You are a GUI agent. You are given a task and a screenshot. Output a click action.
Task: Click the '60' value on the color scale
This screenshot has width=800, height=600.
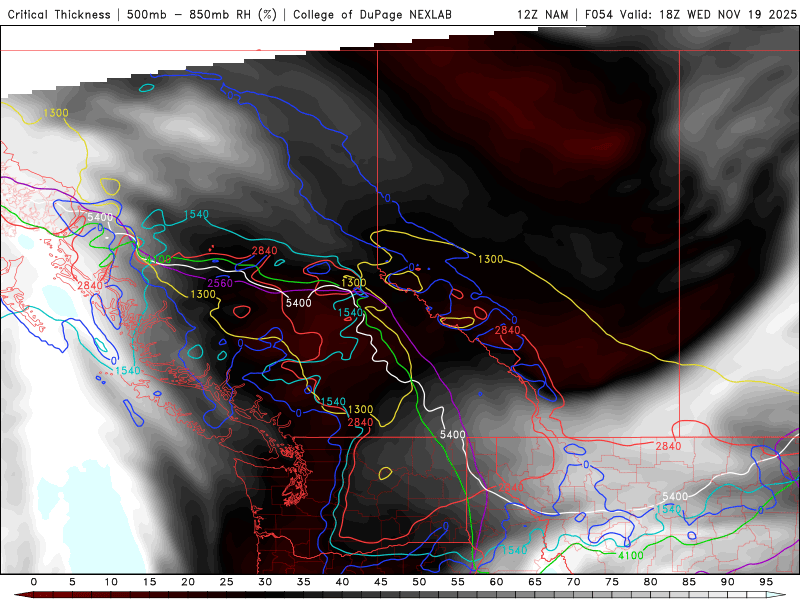pos(496,582)
